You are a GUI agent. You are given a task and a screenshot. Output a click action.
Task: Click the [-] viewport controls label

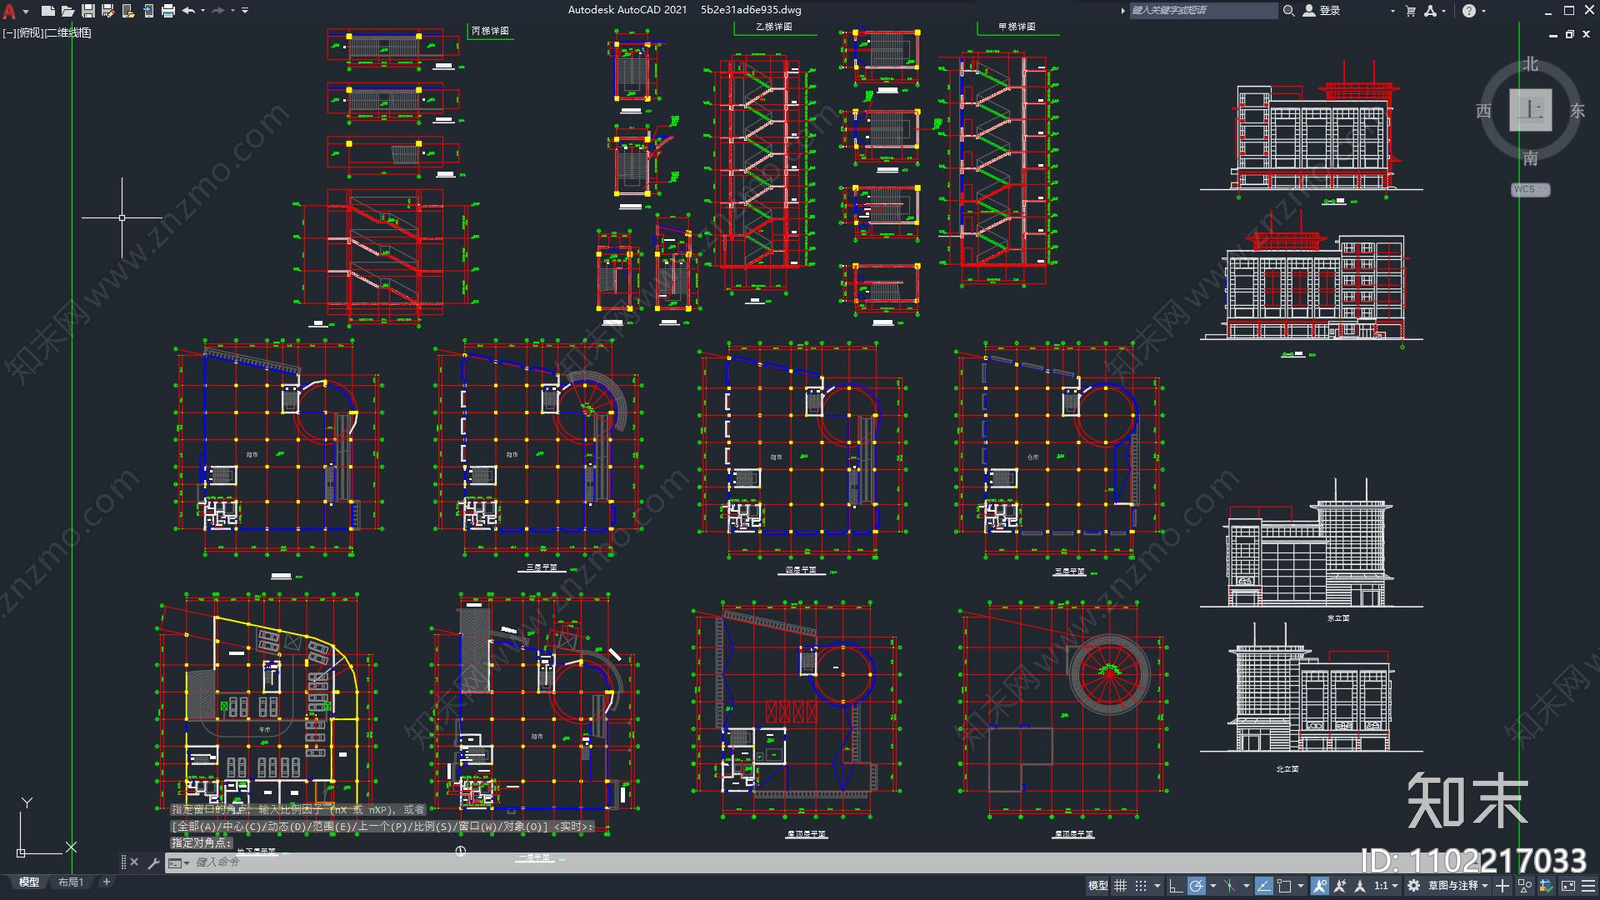point(8,33)
